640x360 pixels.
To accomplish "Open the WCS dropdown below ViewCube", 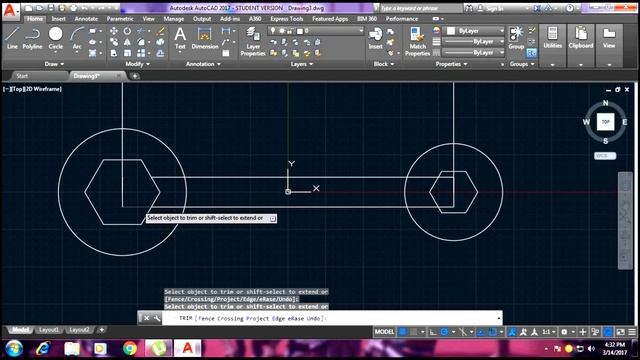I will [605, 156].
